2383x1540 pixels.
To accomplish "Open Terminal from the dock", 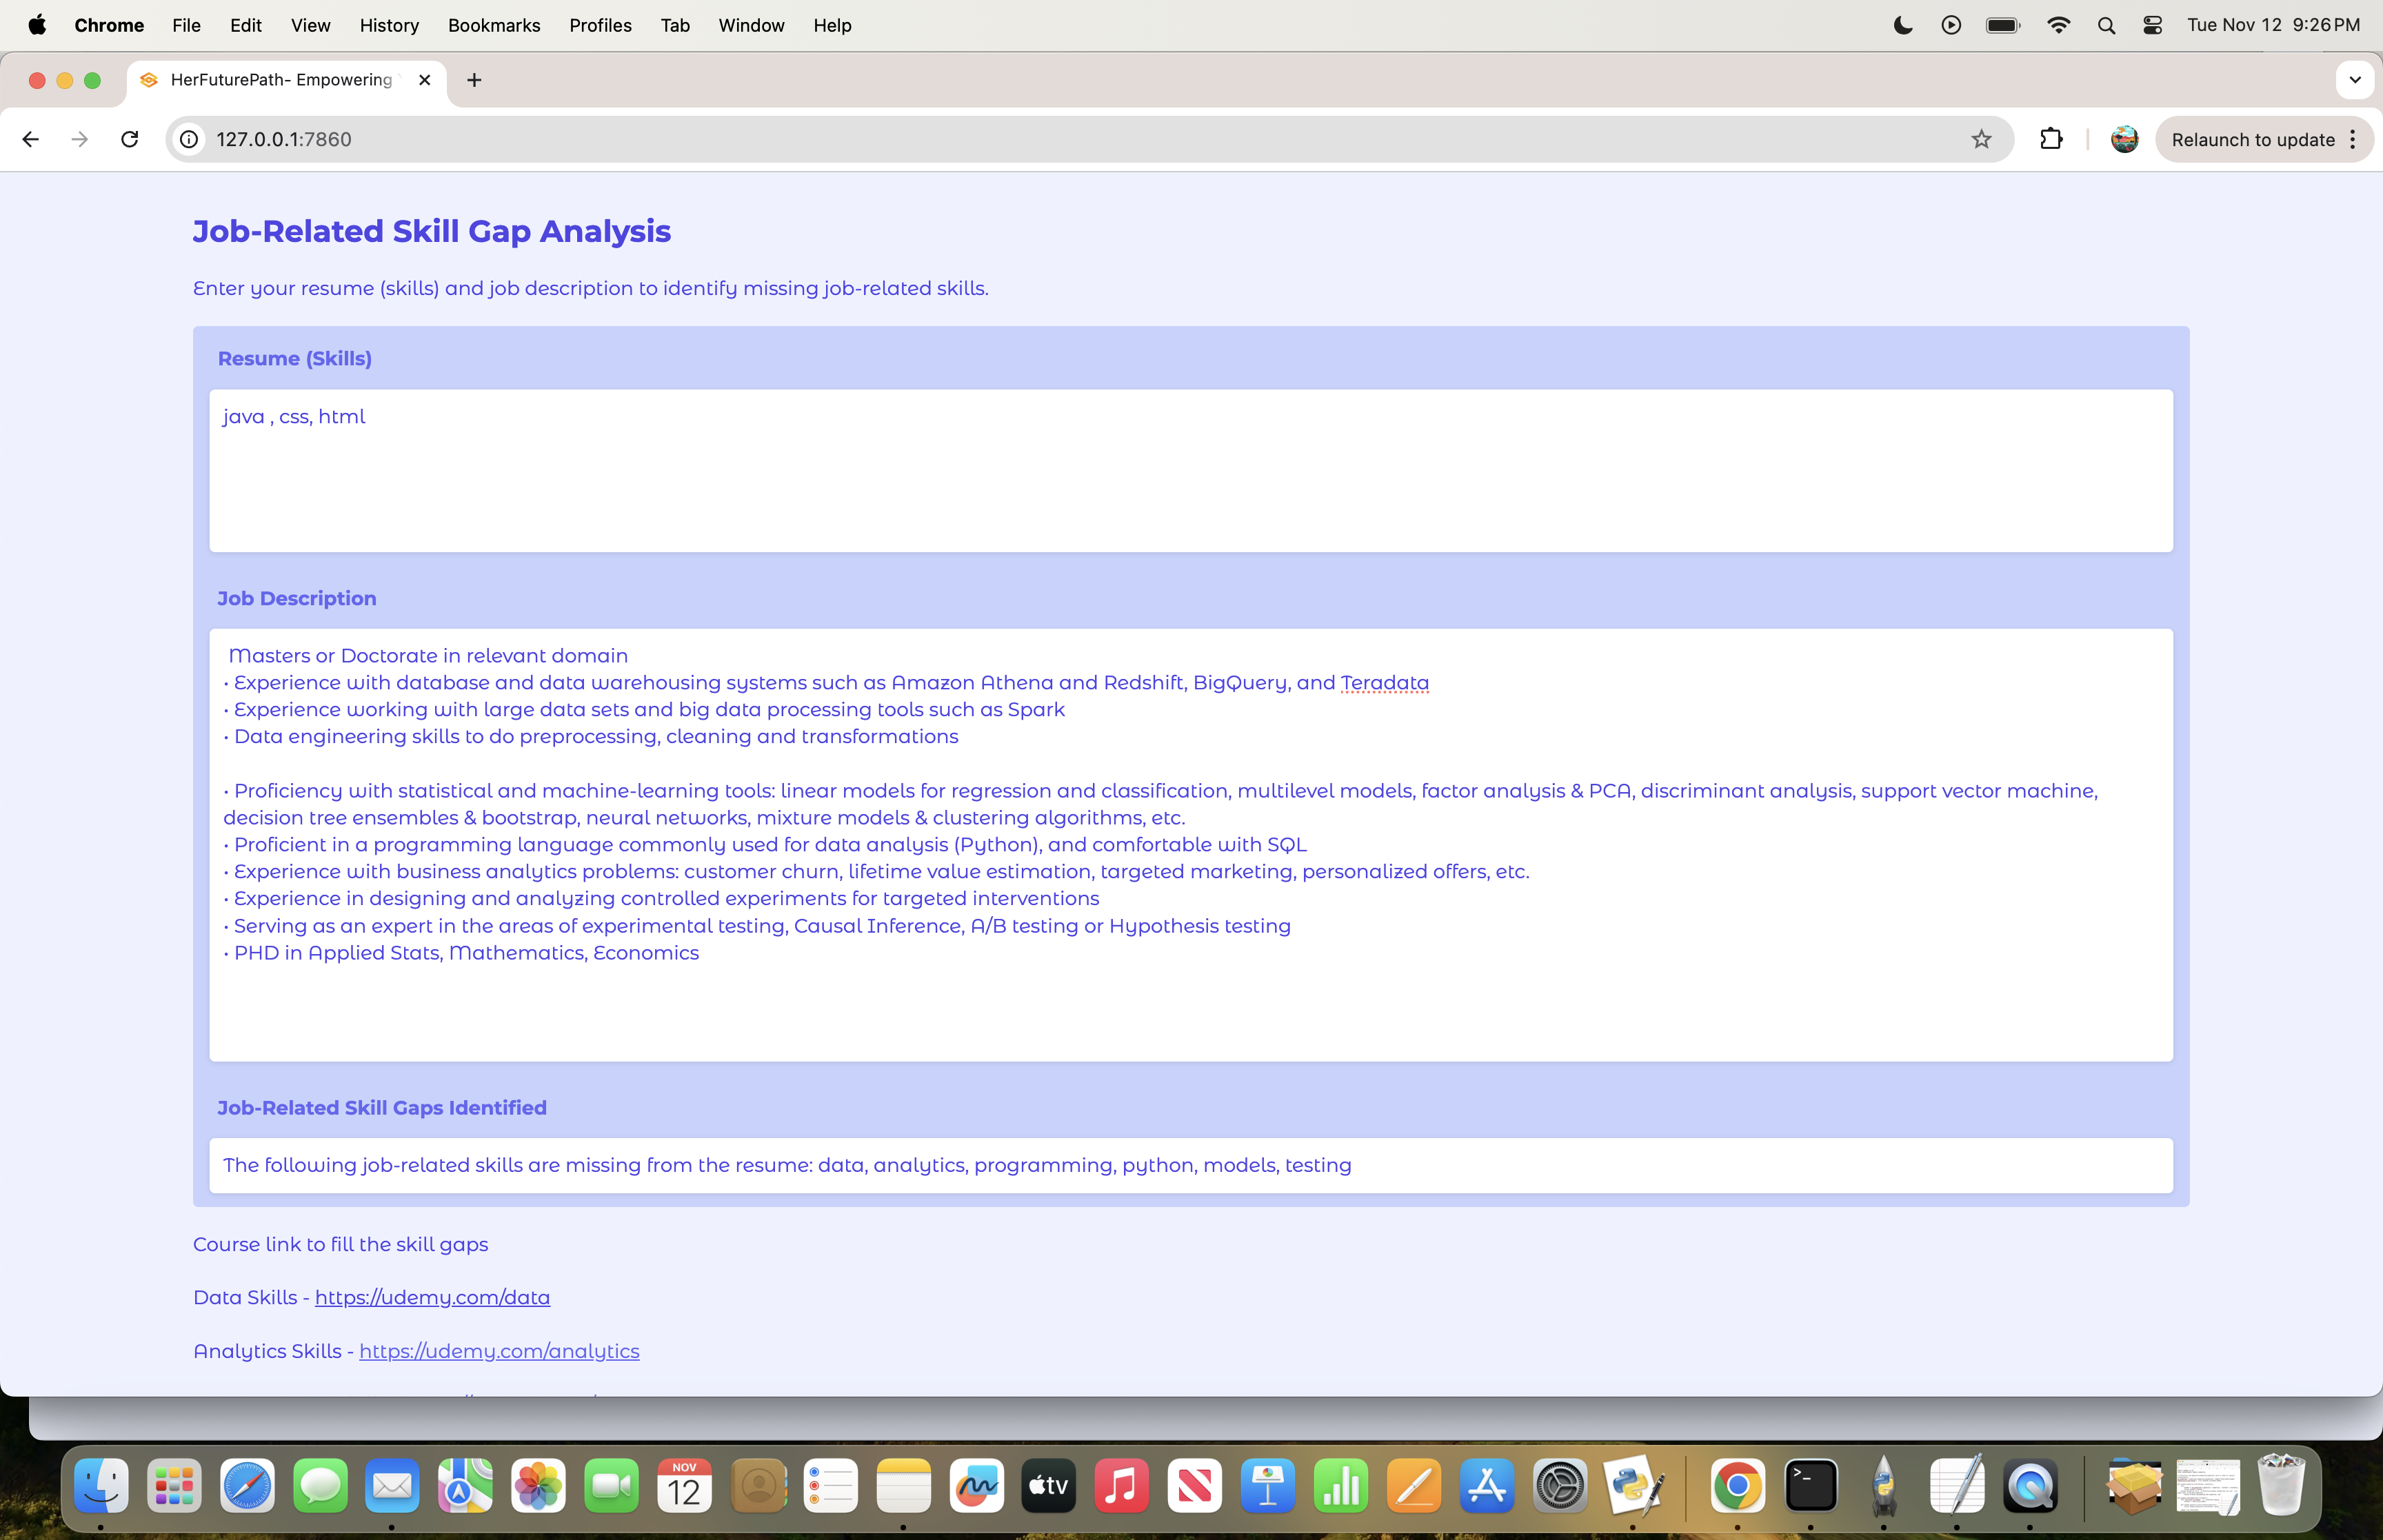I will tap(1811, 1485).
